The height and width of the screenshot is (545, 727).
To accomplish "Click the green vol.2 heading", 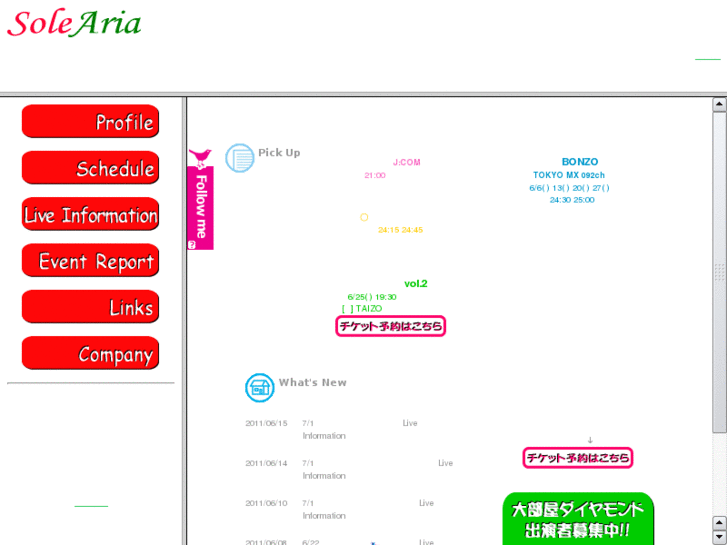I will (x=415, y=284).
